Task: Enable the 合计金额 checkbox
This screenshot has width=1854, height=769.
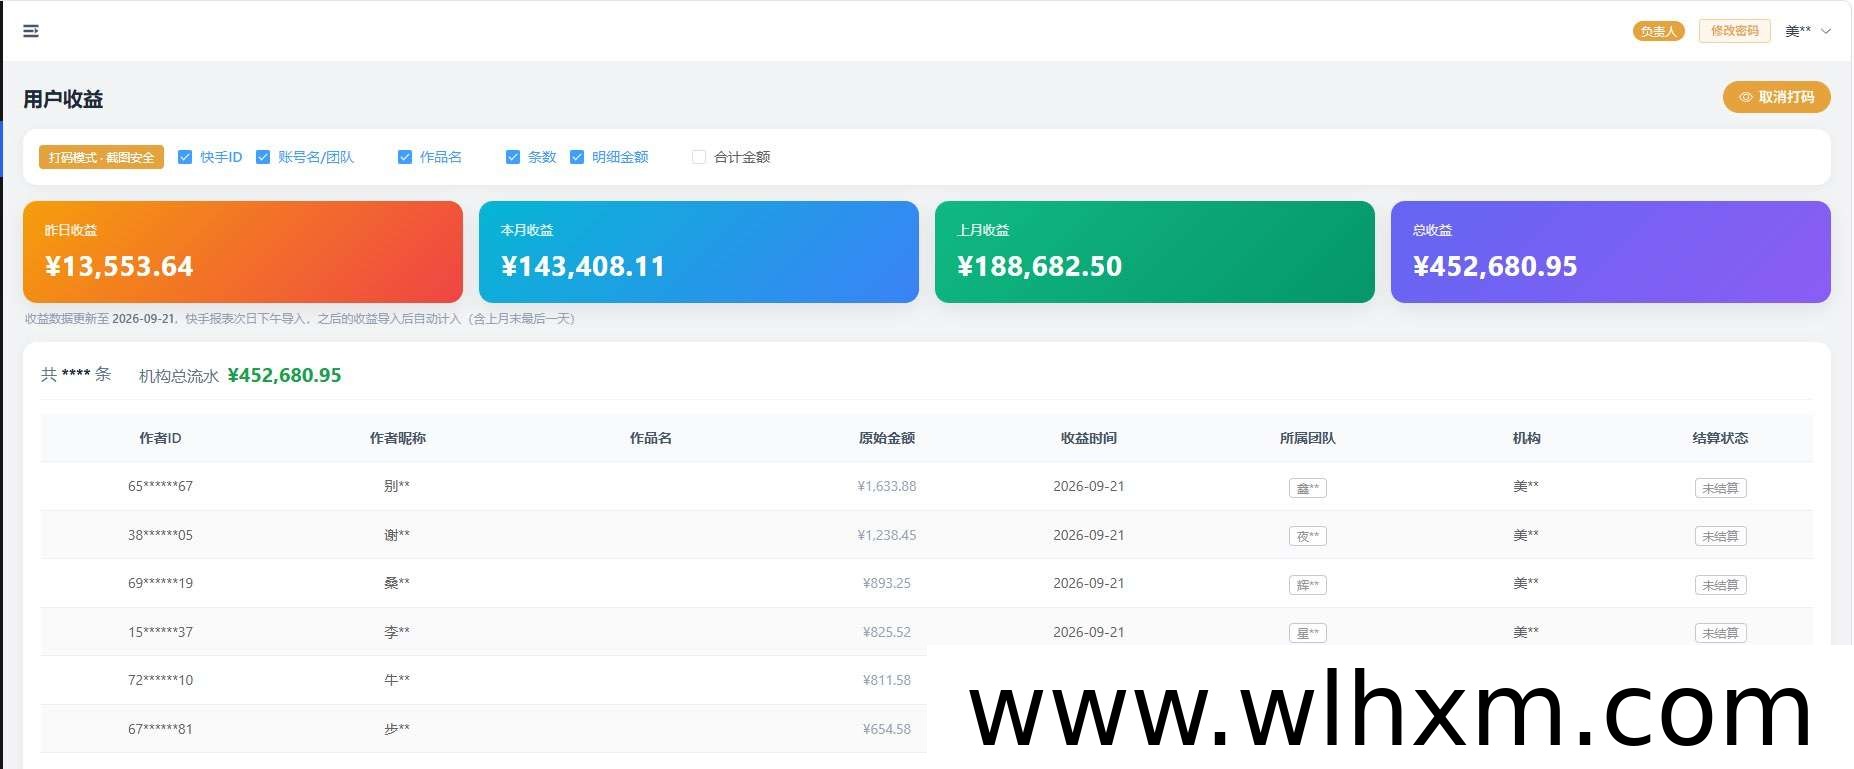Action: click(x=699, y=157)
